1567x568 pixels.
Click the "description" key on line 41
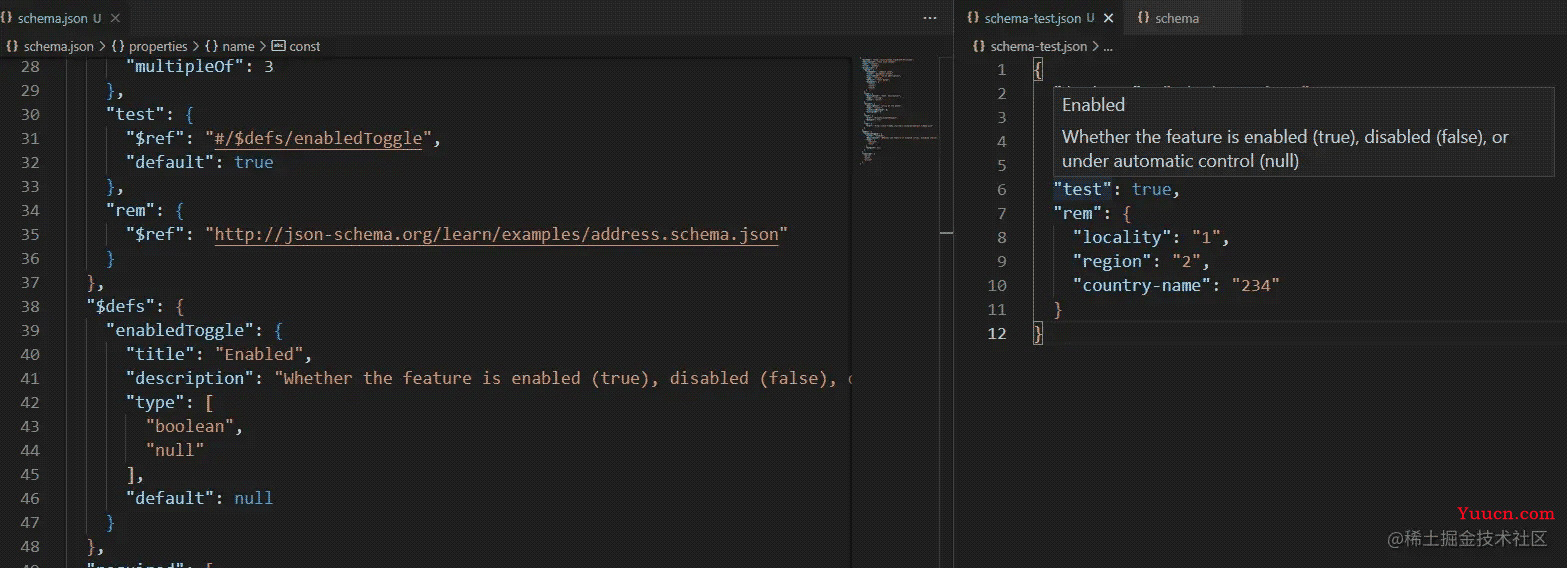pos(190,378)
